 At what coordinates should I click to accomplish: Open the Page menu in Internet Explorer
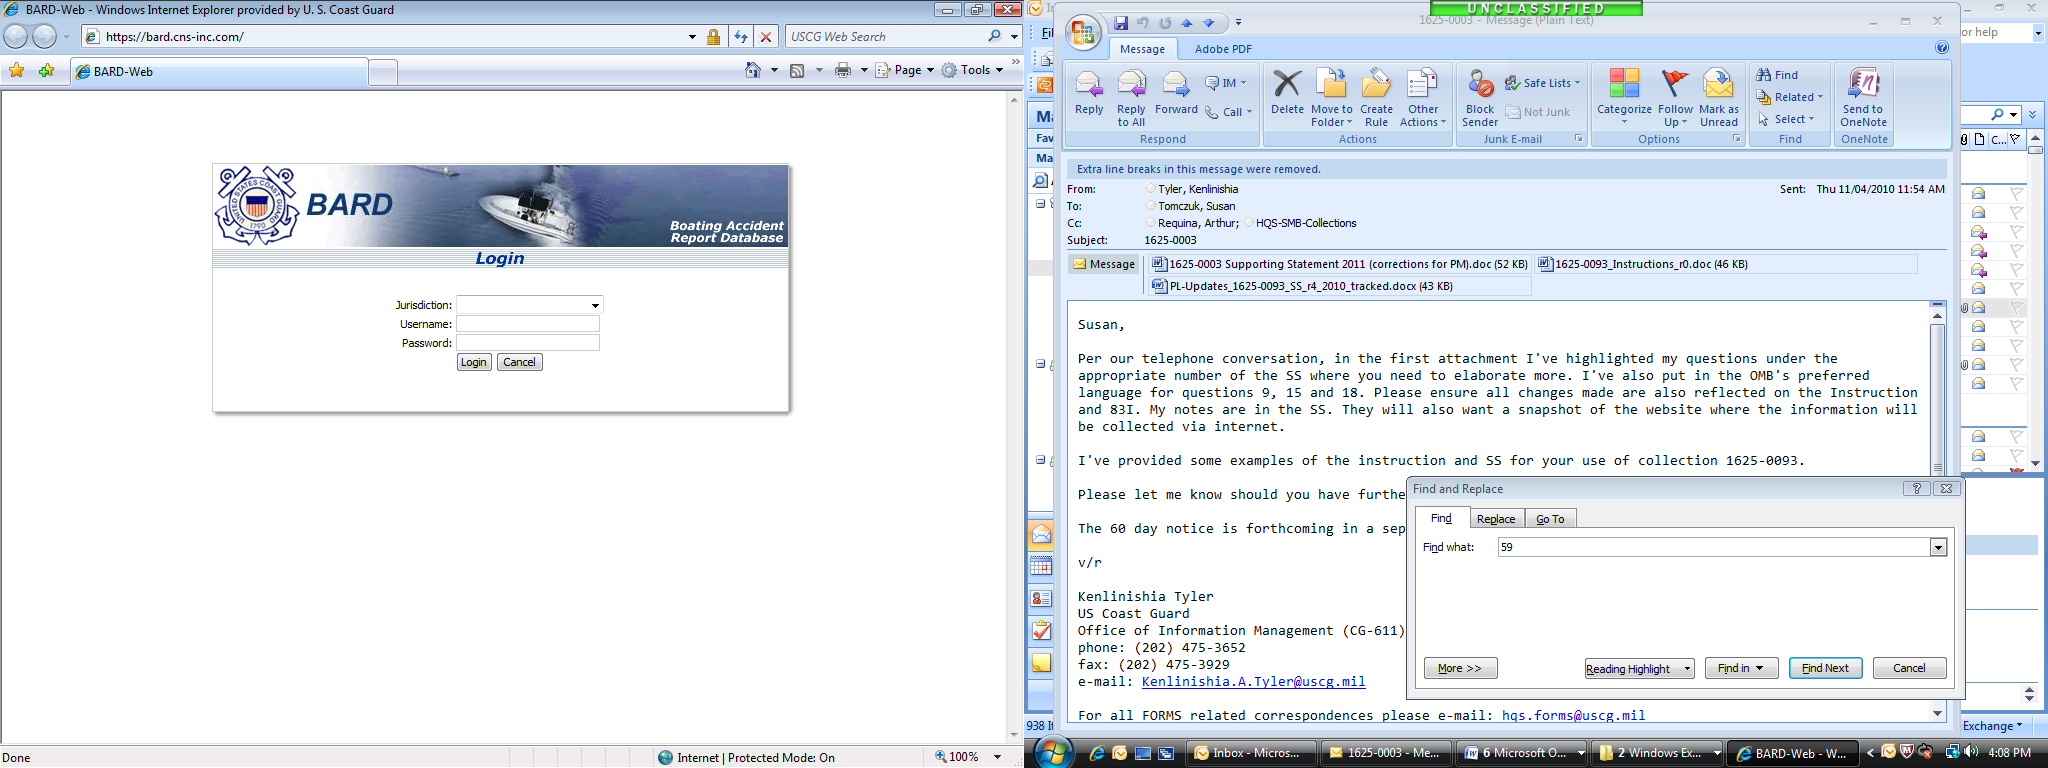904,70
